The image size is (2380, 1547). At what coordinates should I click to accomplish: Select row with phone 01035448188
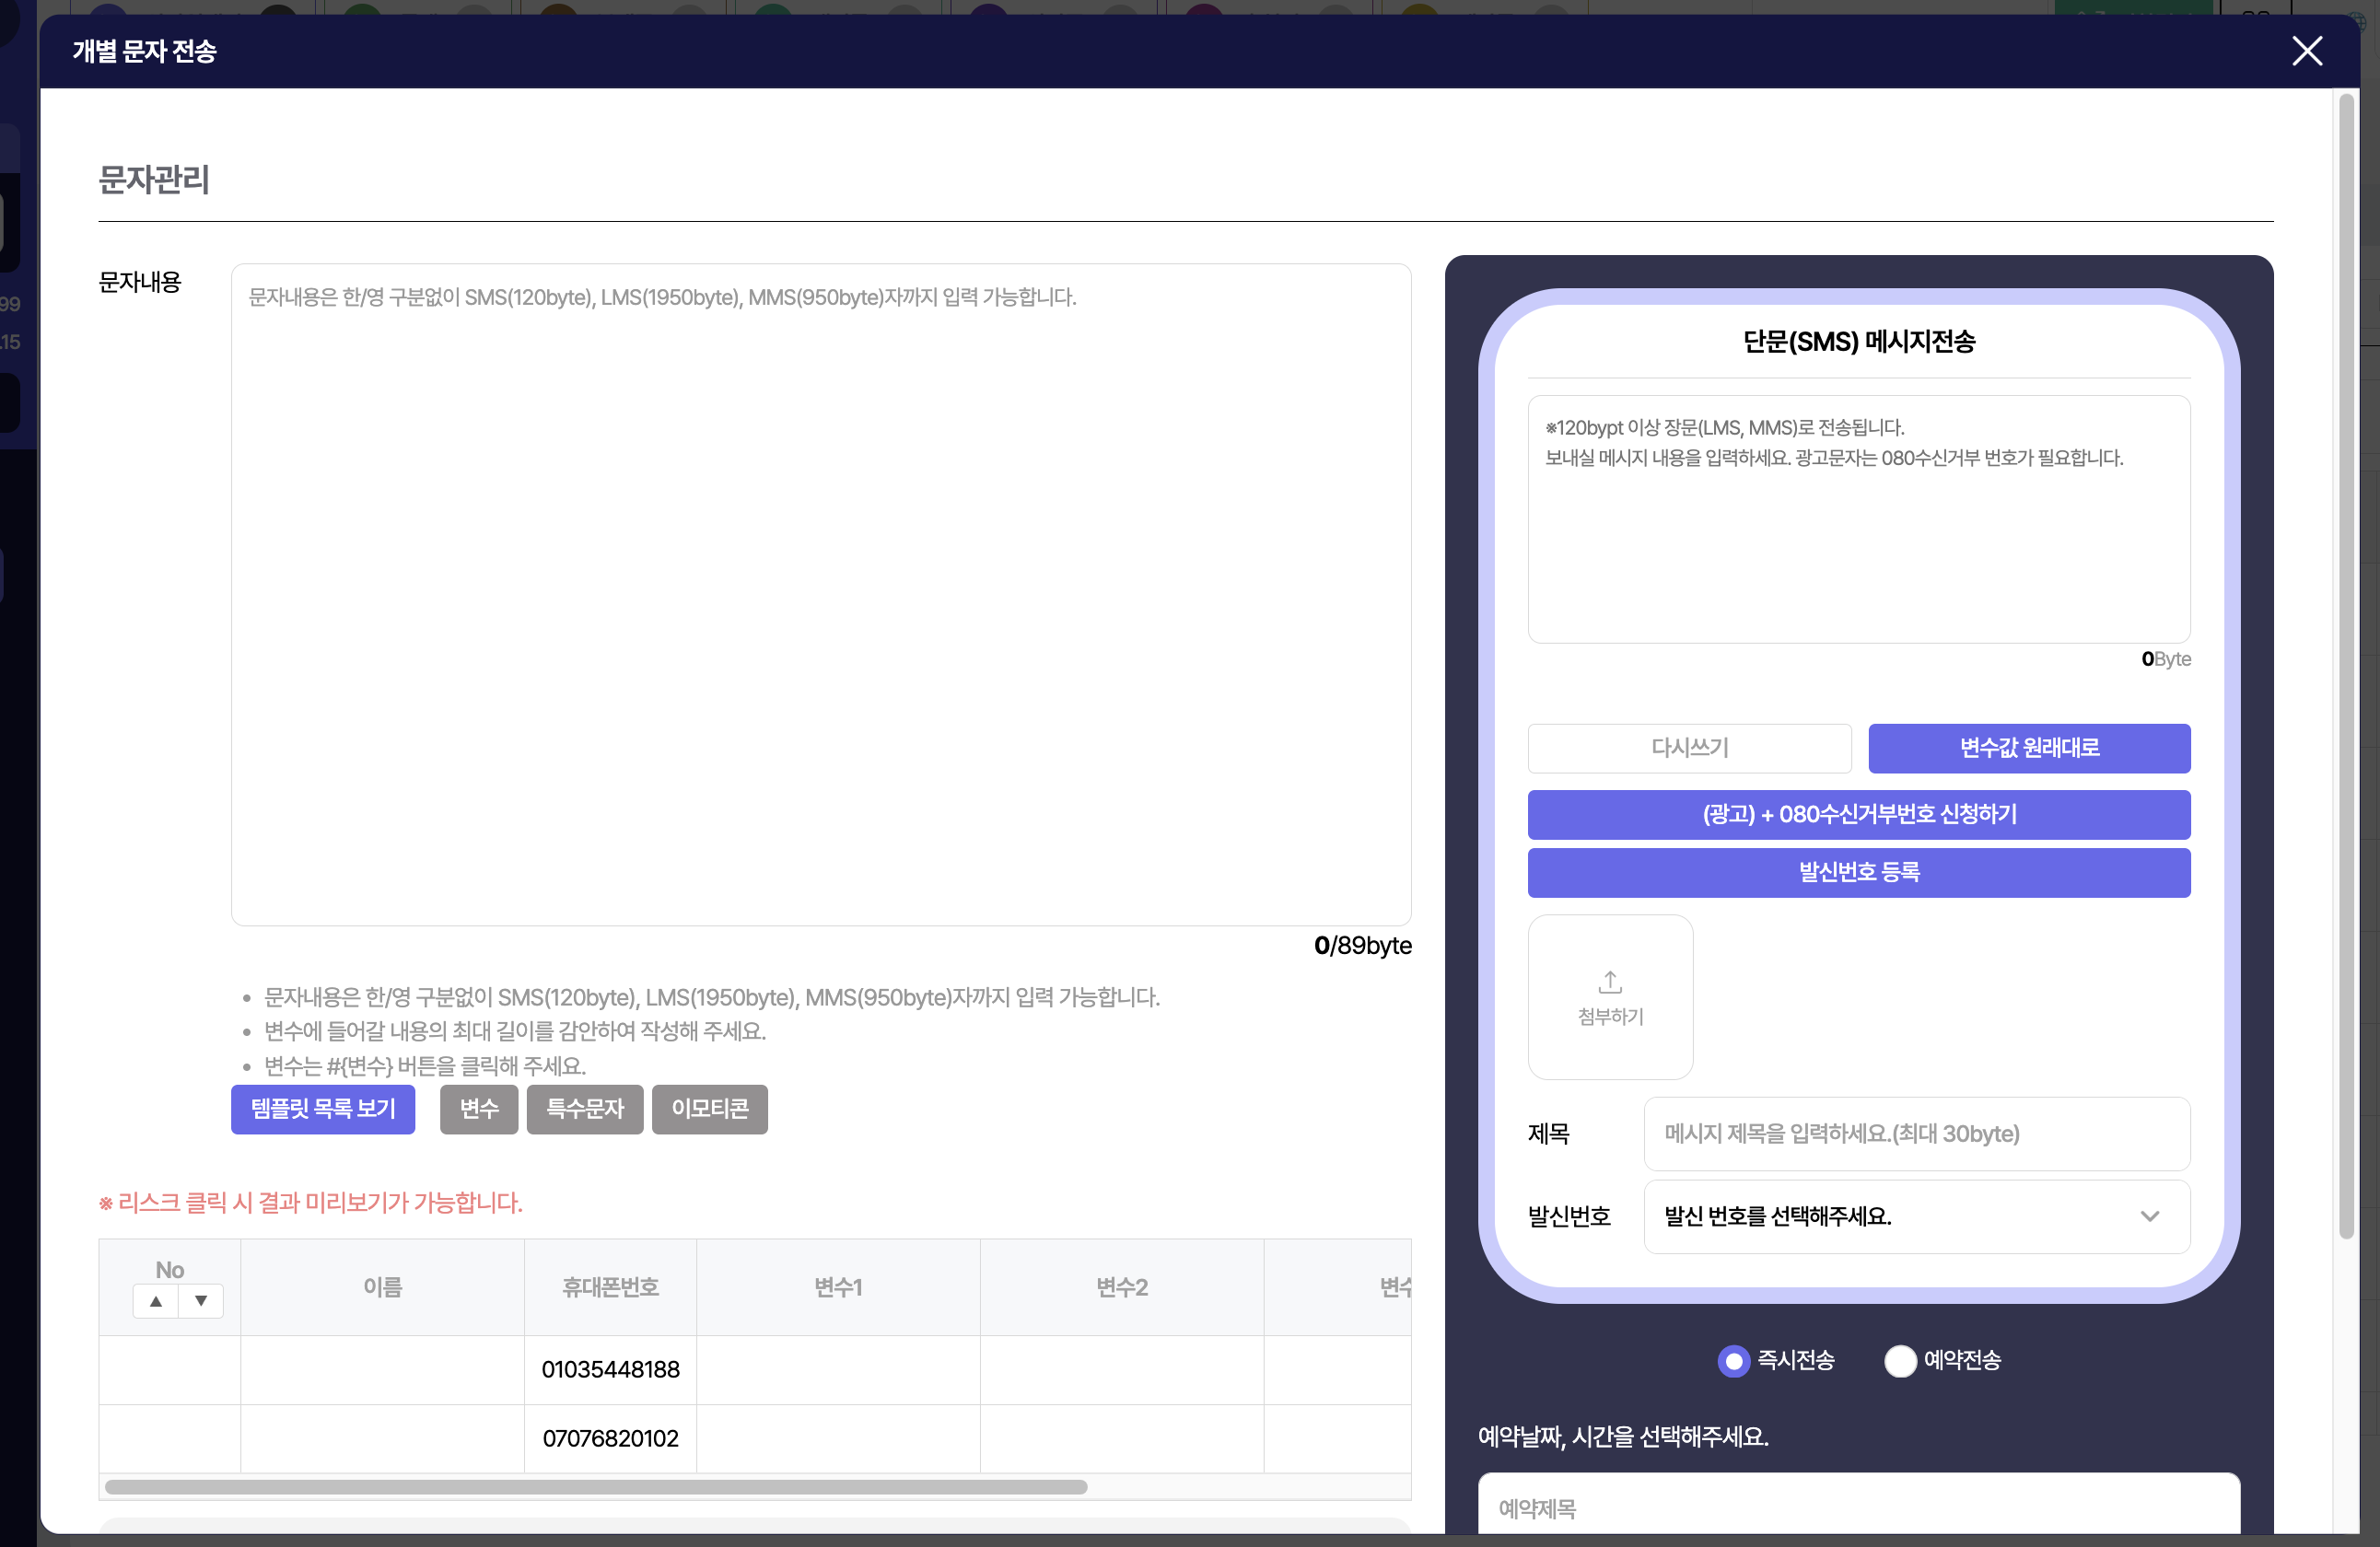pos(610,1369)
